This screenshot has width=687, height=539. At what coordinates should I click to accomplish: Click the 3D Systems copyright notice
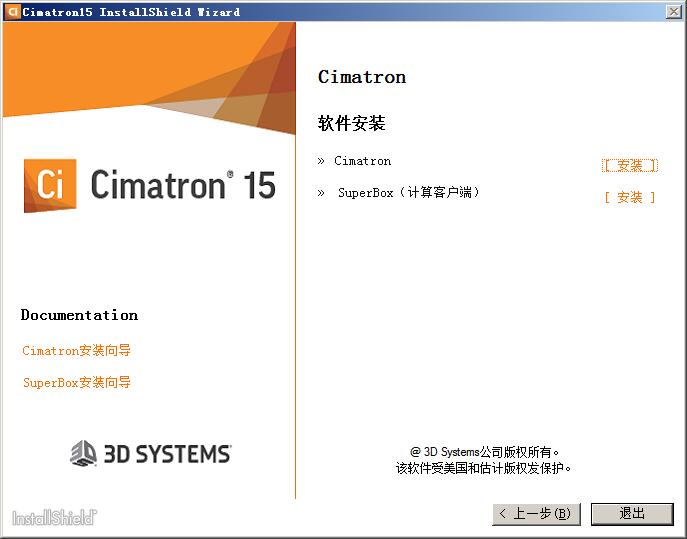click(484, 460)
